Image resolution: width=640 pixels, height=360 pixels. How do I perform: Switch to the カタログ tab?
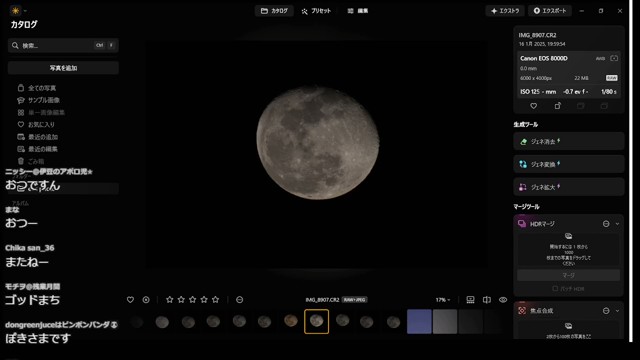pyautogui.click(x=274, y=11)
